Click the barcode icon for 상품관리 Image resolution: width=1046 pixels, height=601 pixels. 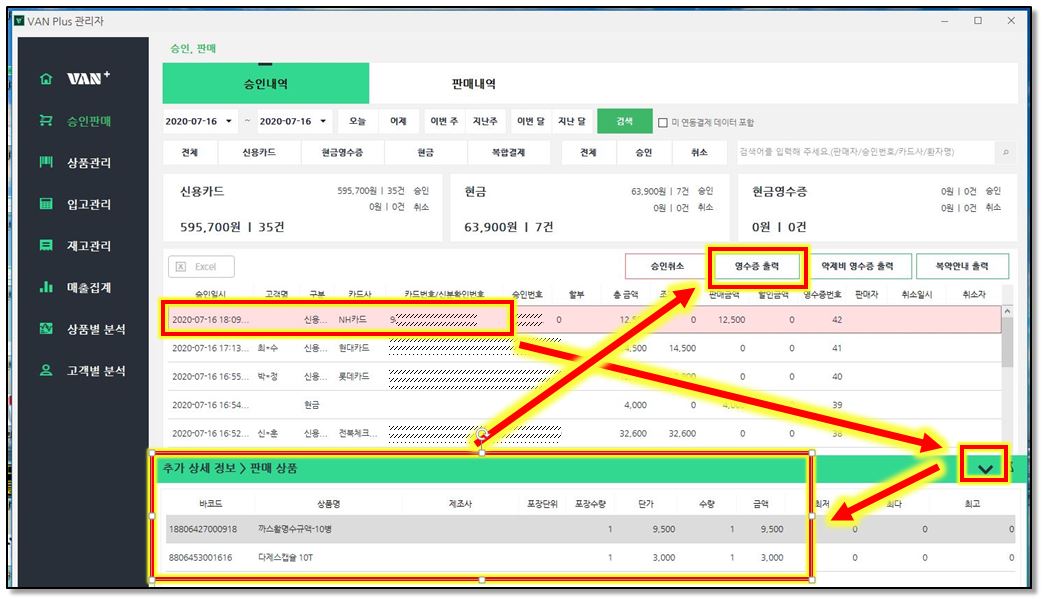click(45, 162)
